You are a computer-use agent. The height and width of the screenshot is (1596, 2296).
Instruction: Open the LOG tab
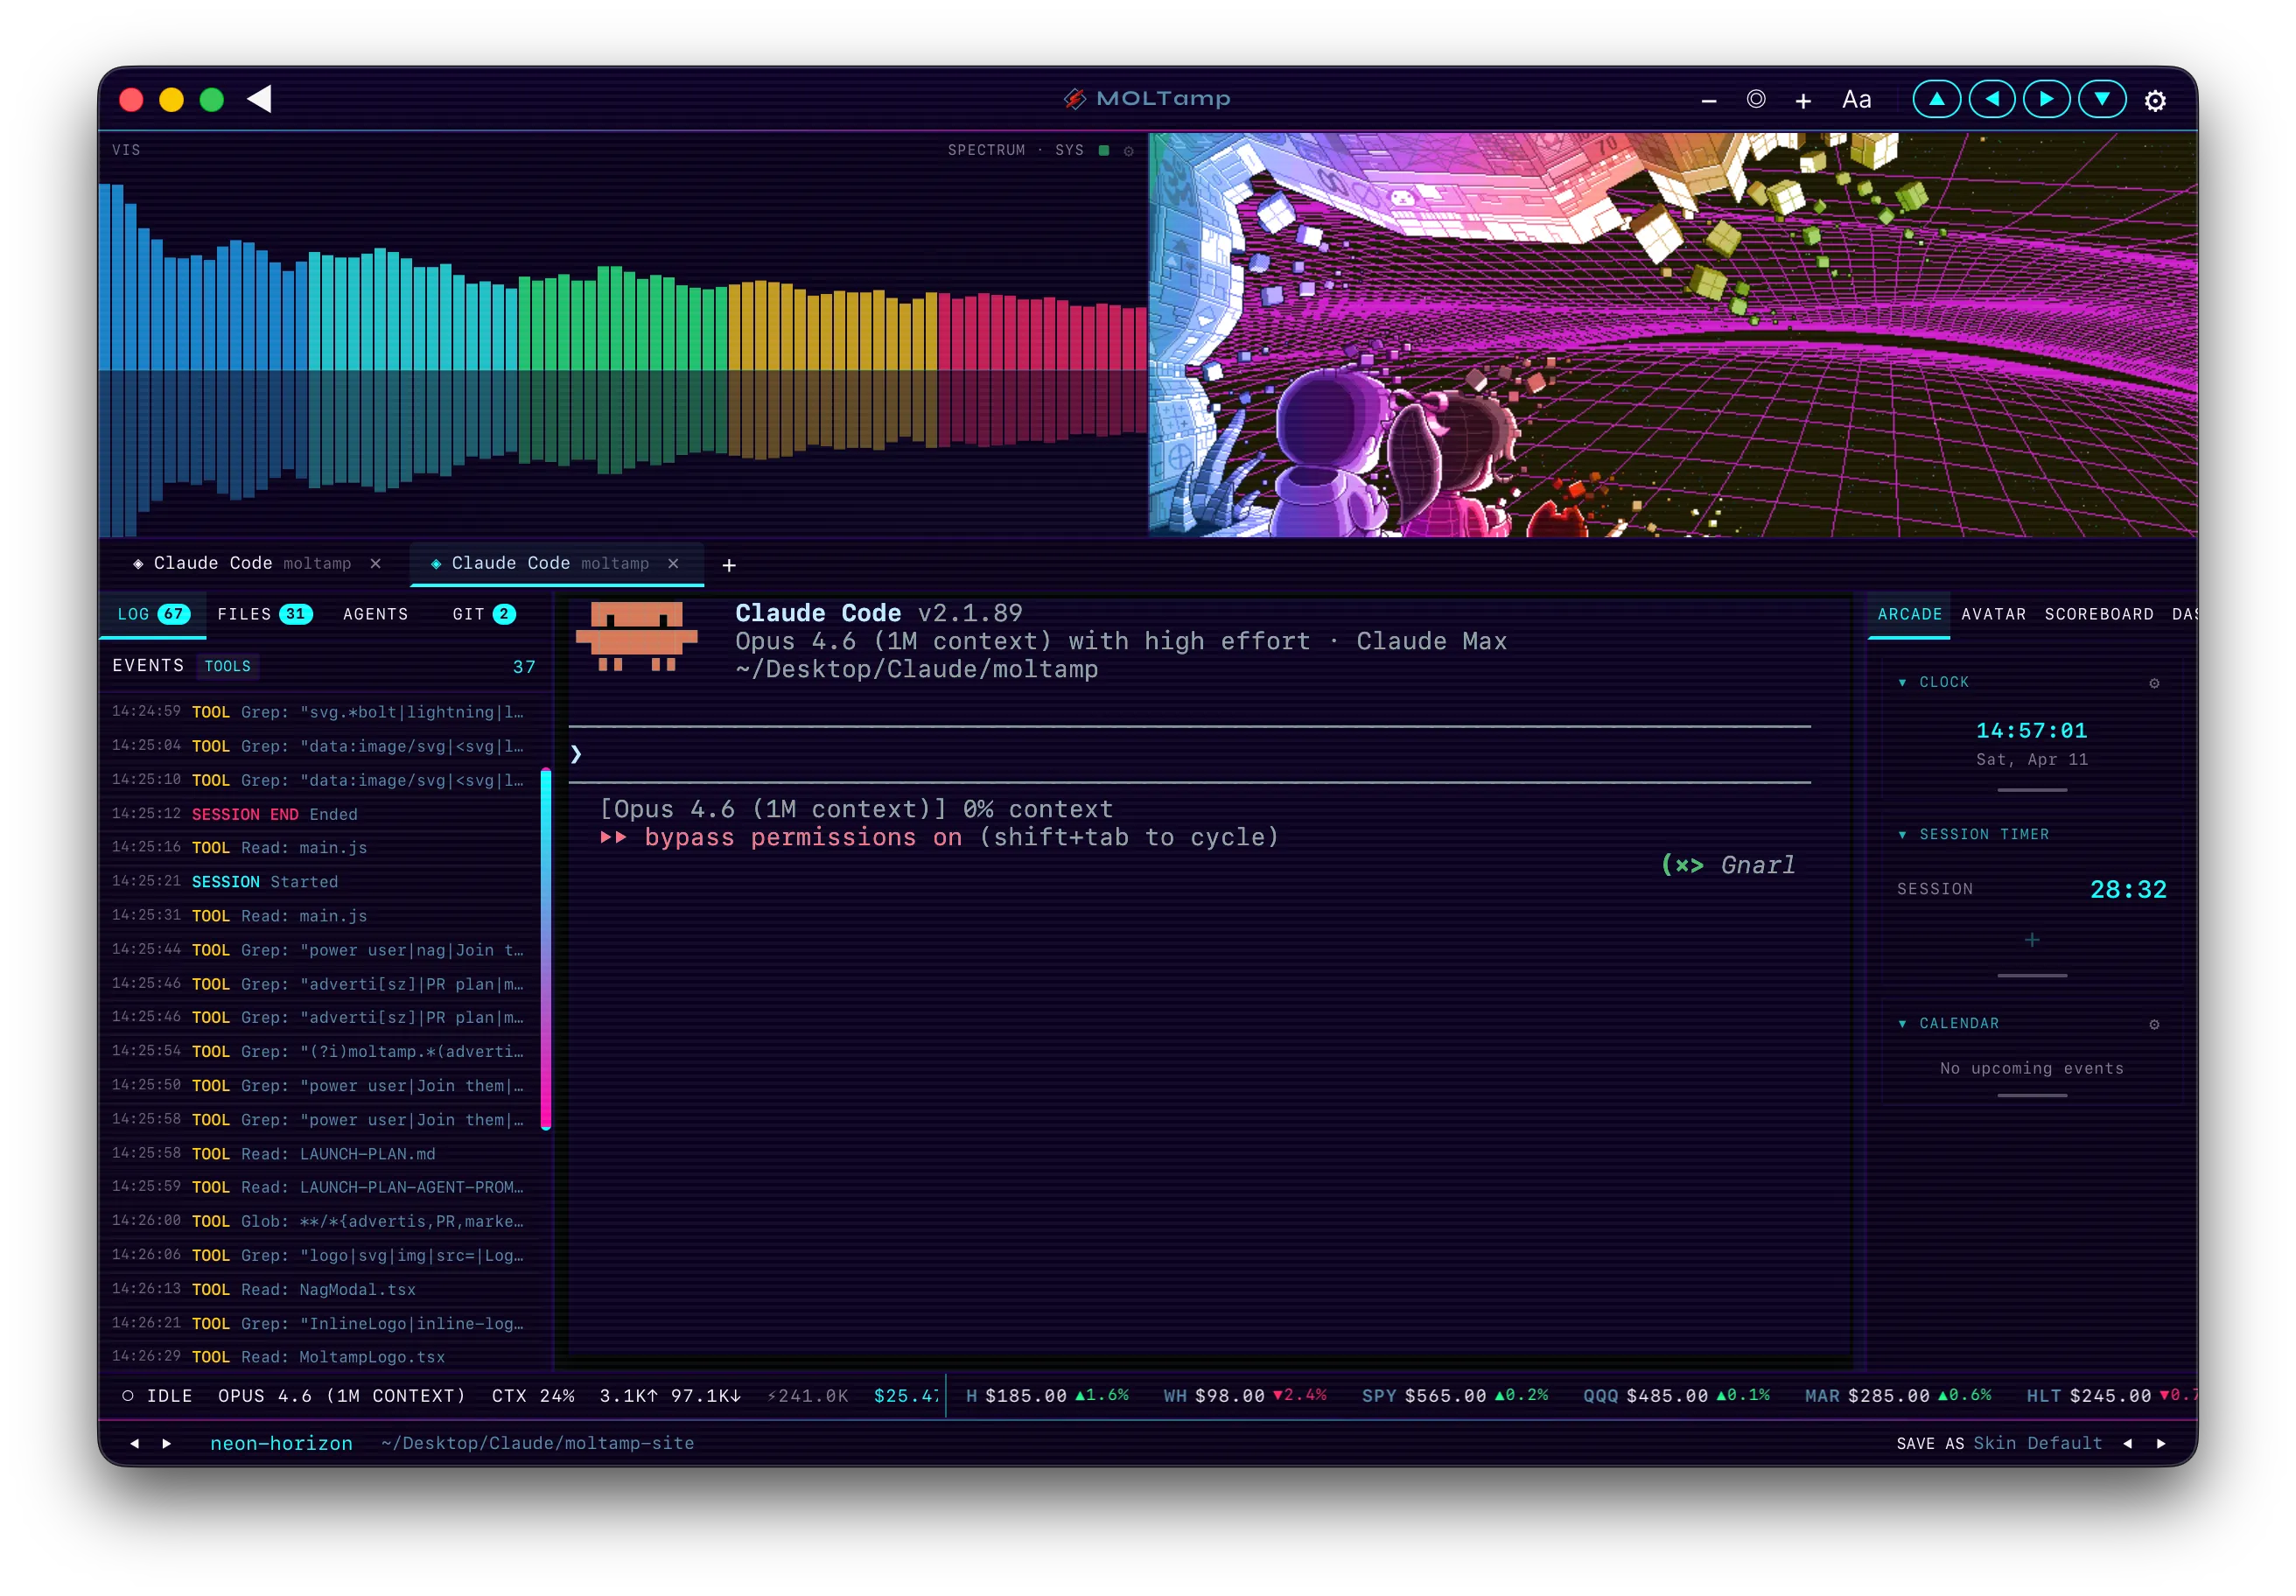coord(153,615)
